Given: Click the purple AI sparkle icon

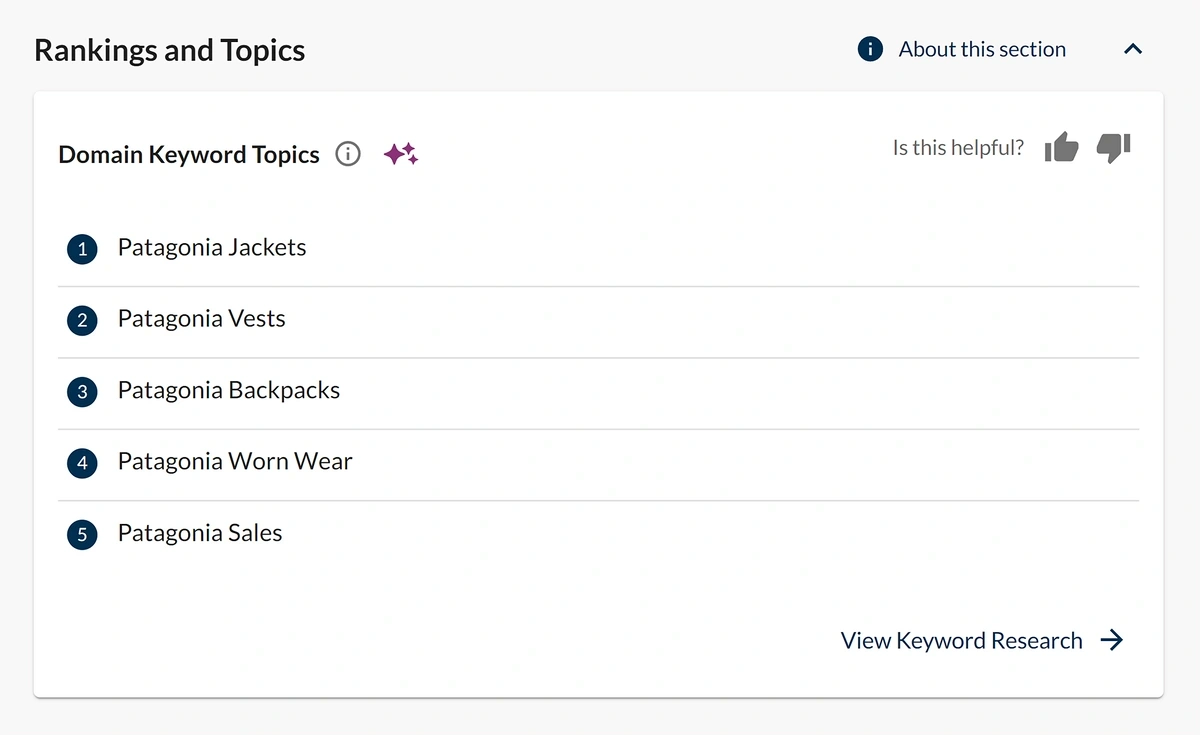Looking at the screenshot, I should click(x=401, y=154).
